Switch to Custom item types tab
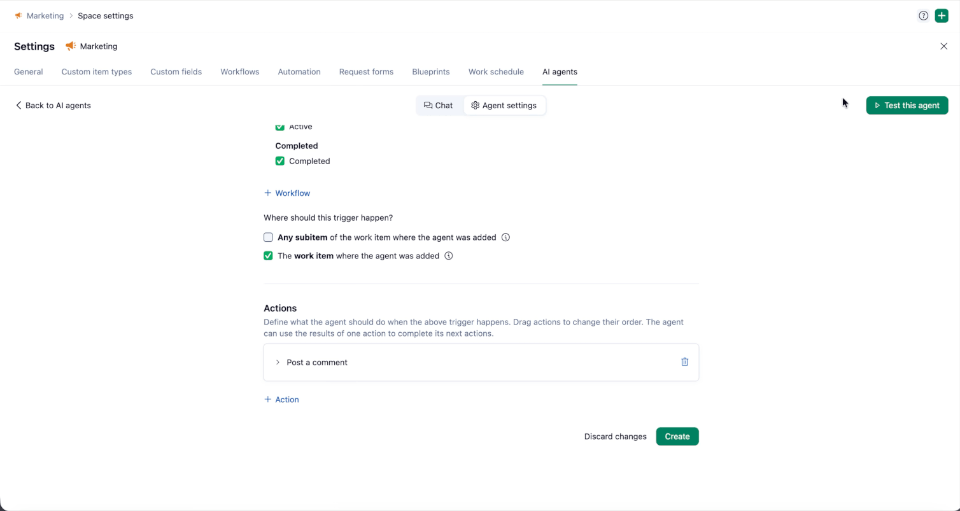This screenshot has width=960, height=511. [x=97, y=72]
